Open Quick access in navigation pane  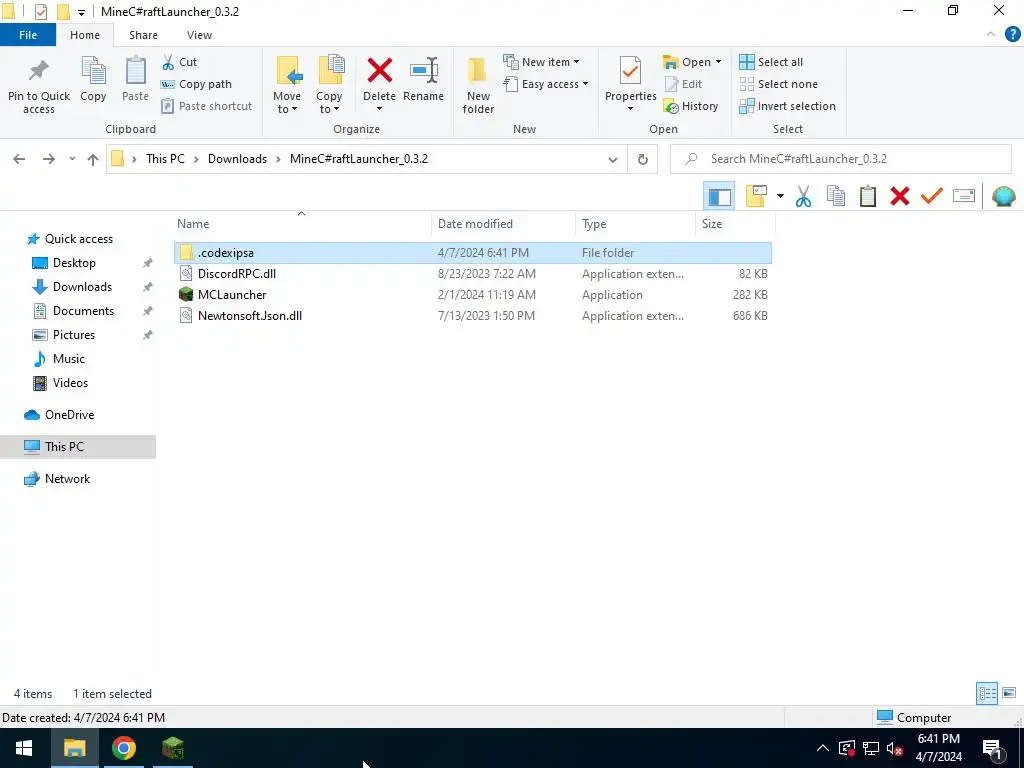(x=78, y=239)
